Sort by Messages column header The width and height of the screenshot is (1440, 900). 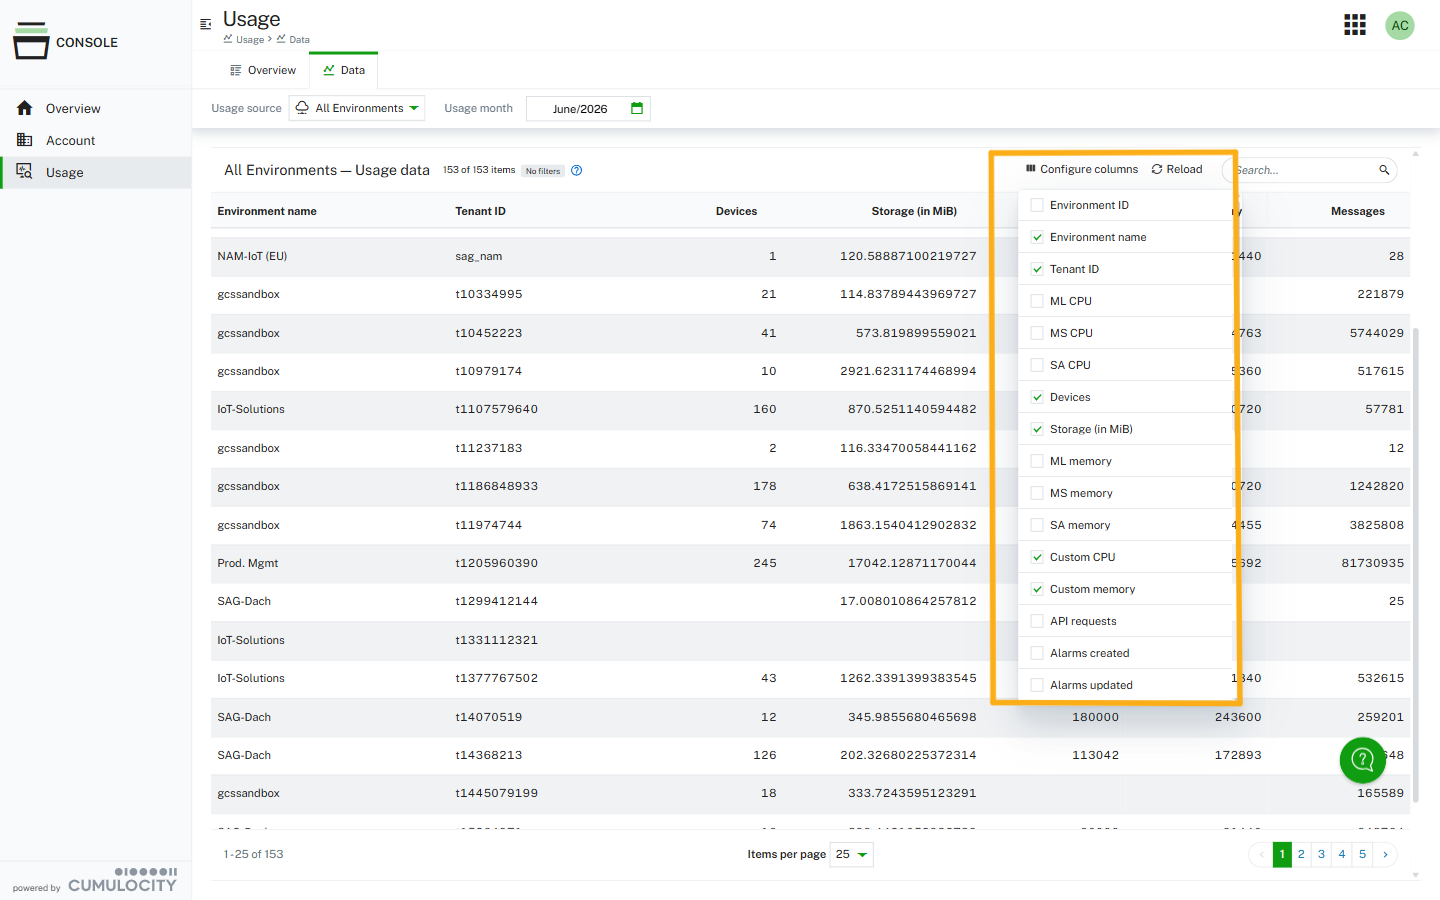[x=1357, y=211]
